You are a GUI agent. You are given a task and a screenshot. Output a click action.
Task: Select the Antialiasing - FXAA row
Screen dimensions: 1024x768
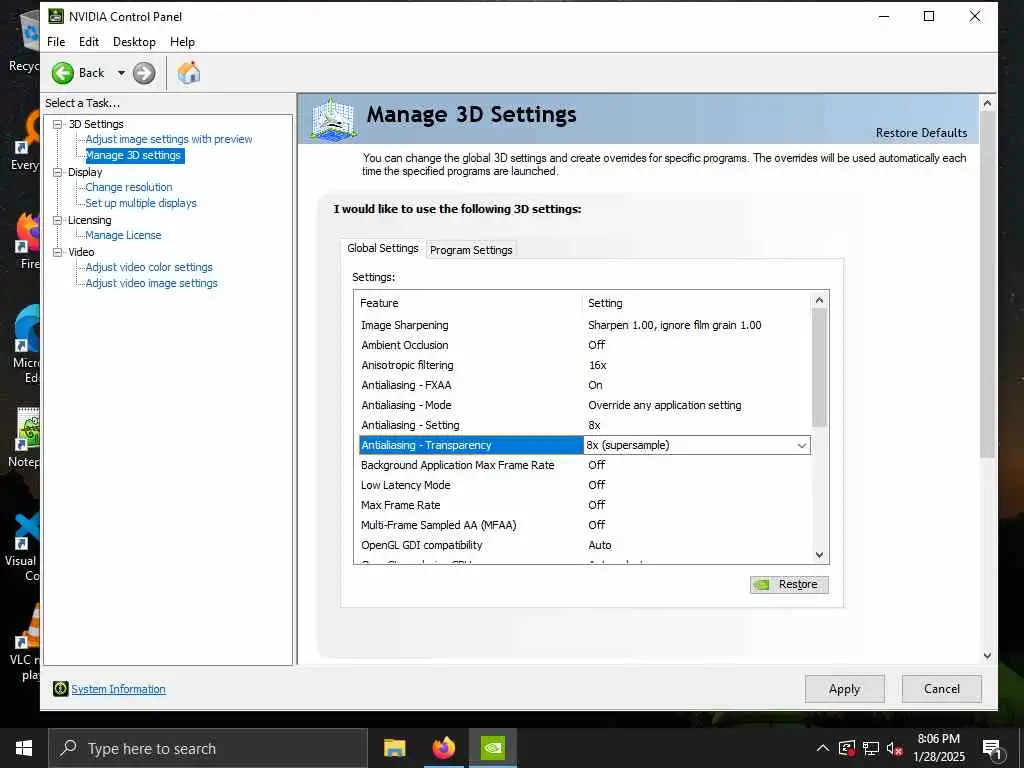(x=585, y=385)
